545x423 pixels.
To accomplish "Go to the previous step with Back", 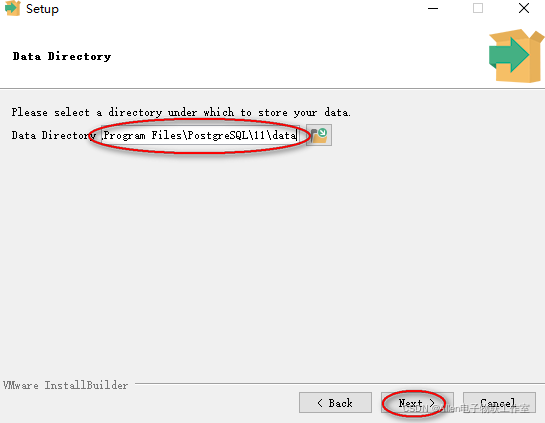I will pyautogui.click(x=335, y=403).
